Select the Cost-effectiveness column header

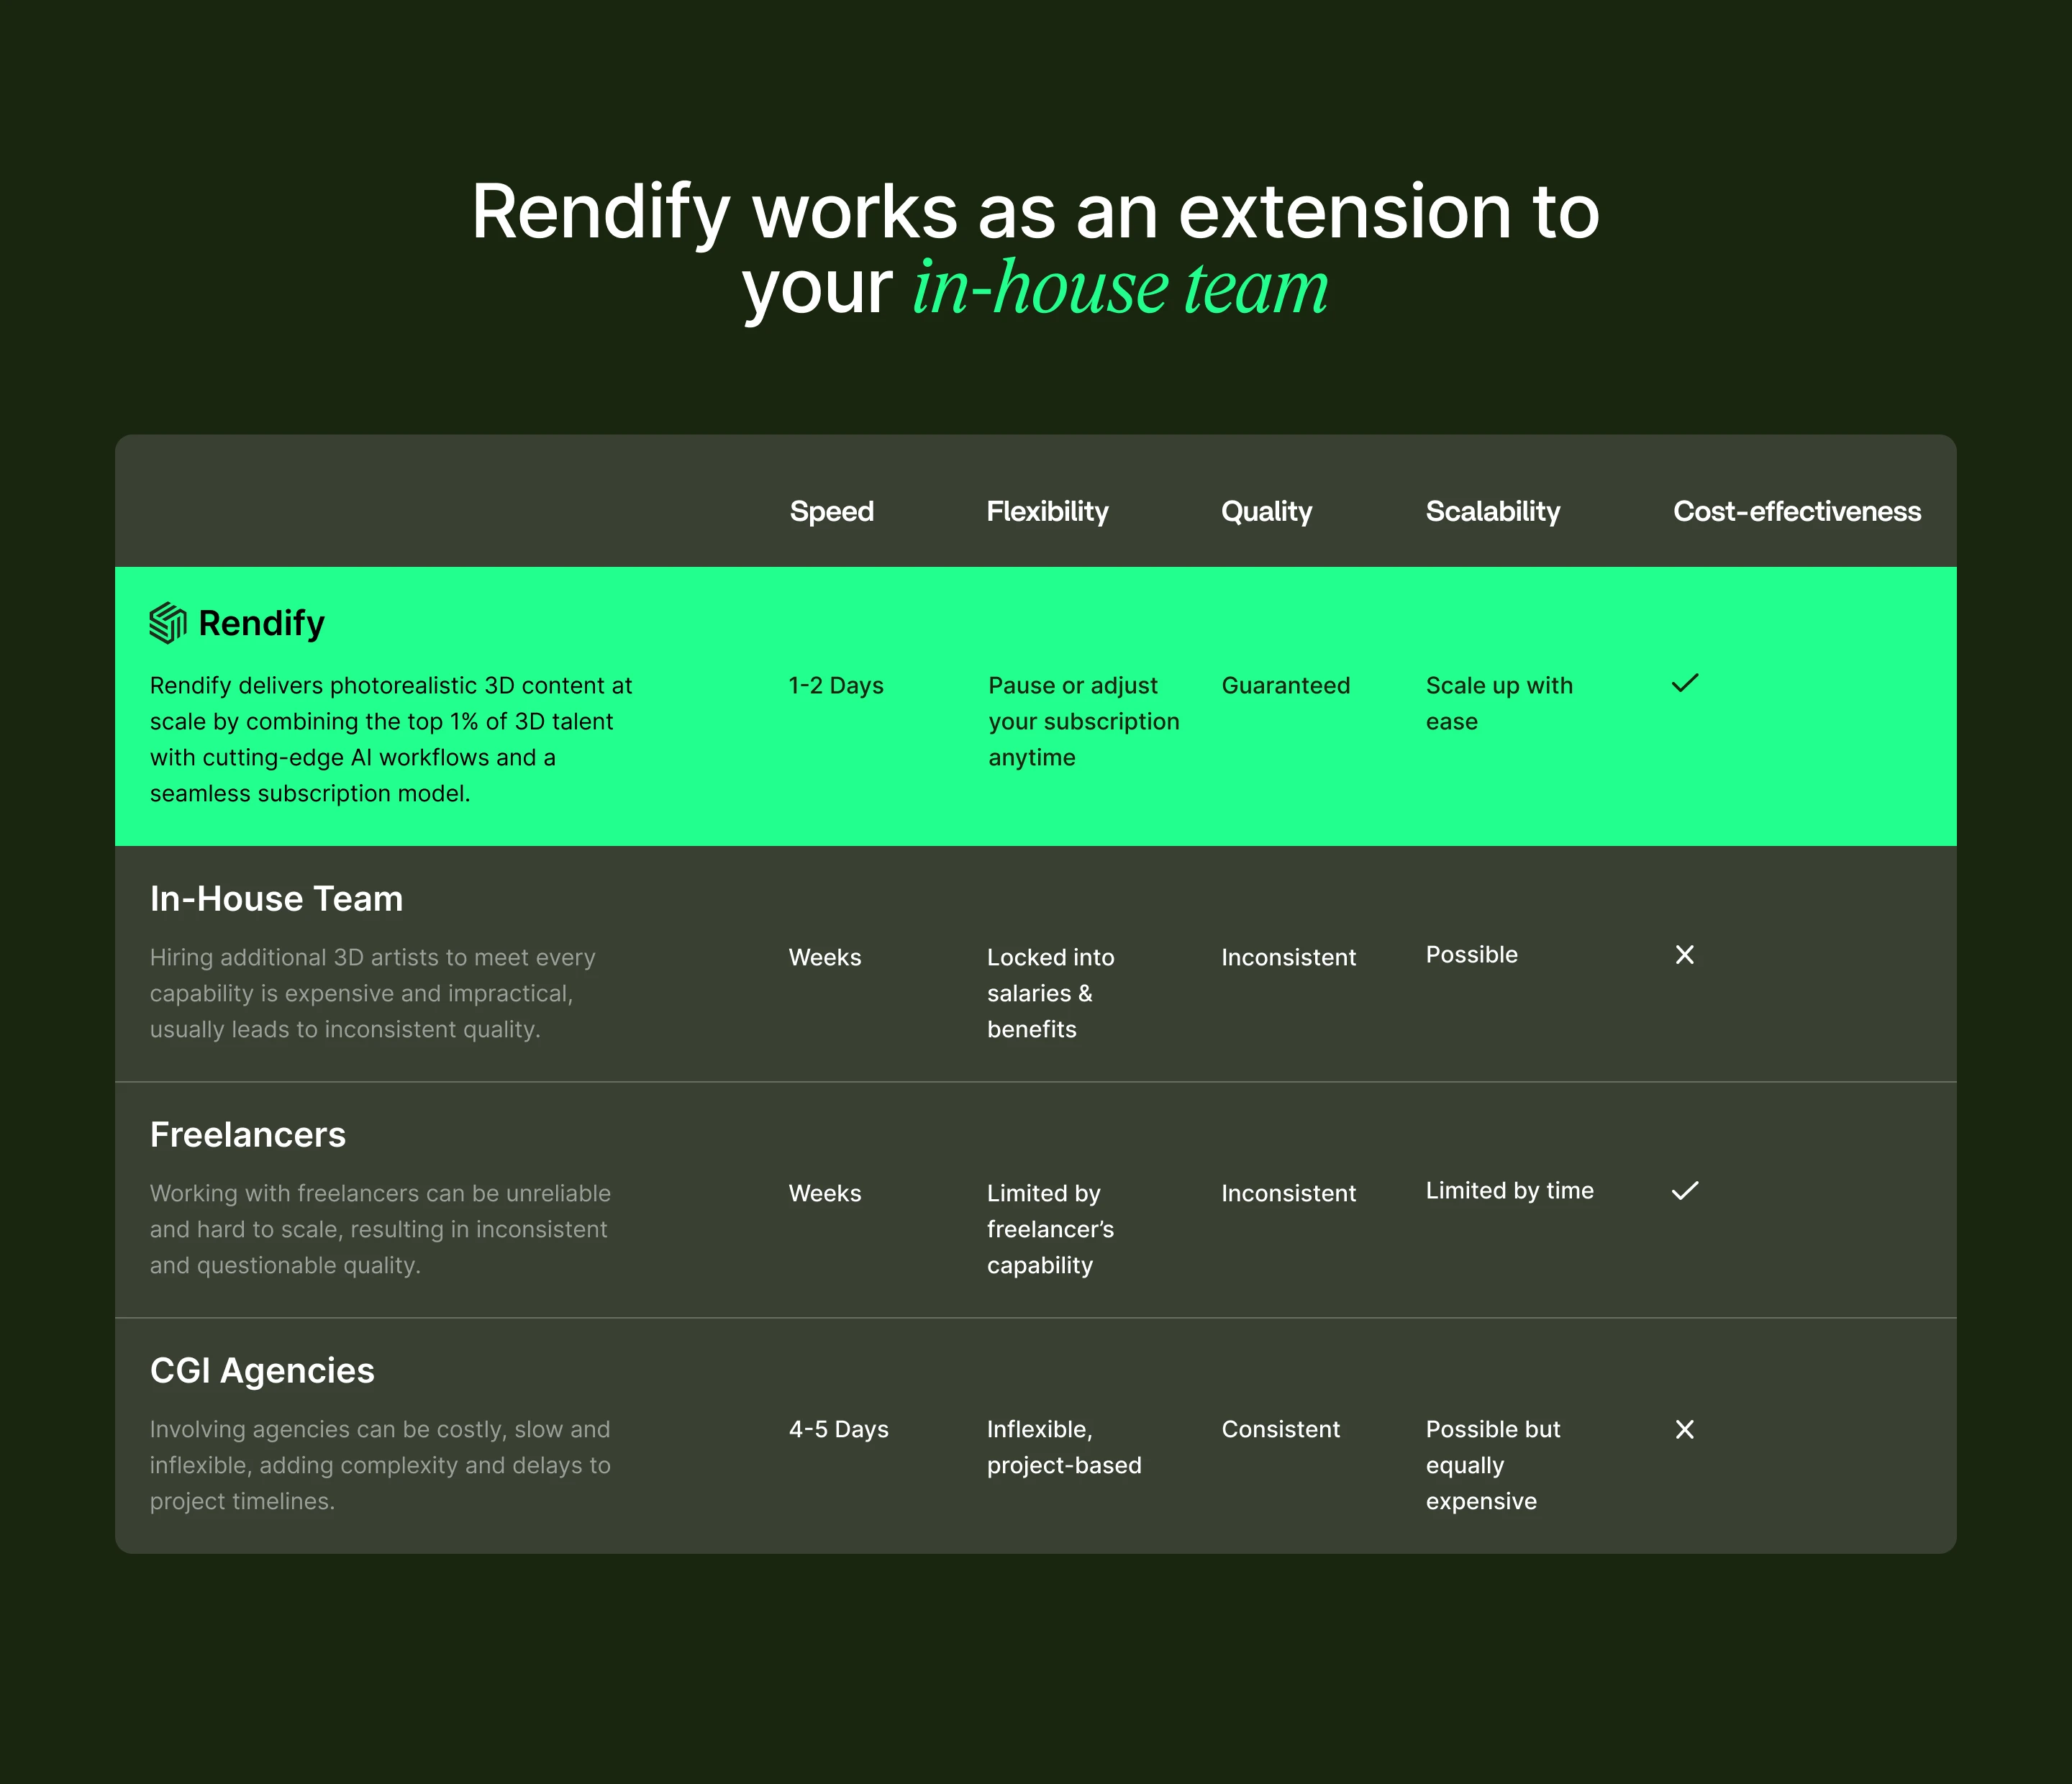1796,511
